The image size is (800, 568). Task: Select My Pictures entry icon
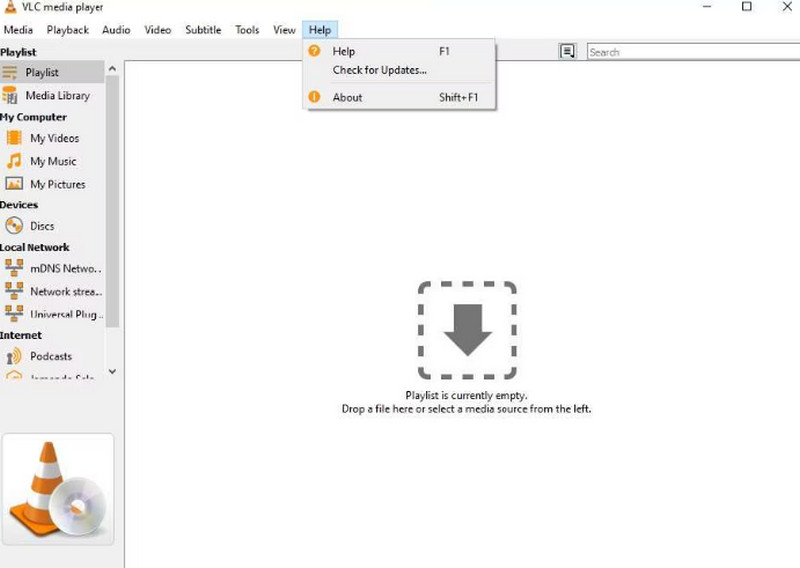click(x=14, y=185)
